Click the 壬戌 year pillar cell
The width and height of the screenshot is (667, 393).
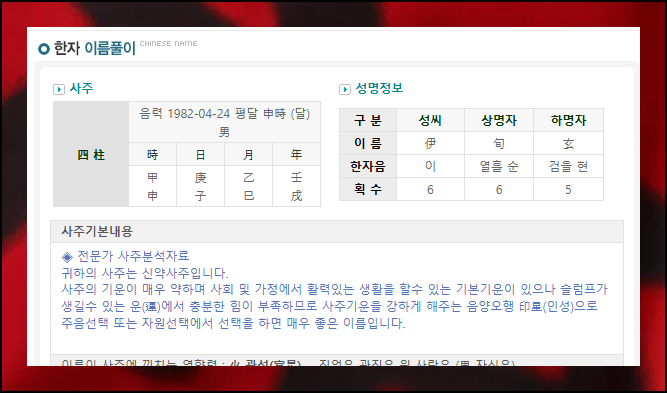pos(296,186)
